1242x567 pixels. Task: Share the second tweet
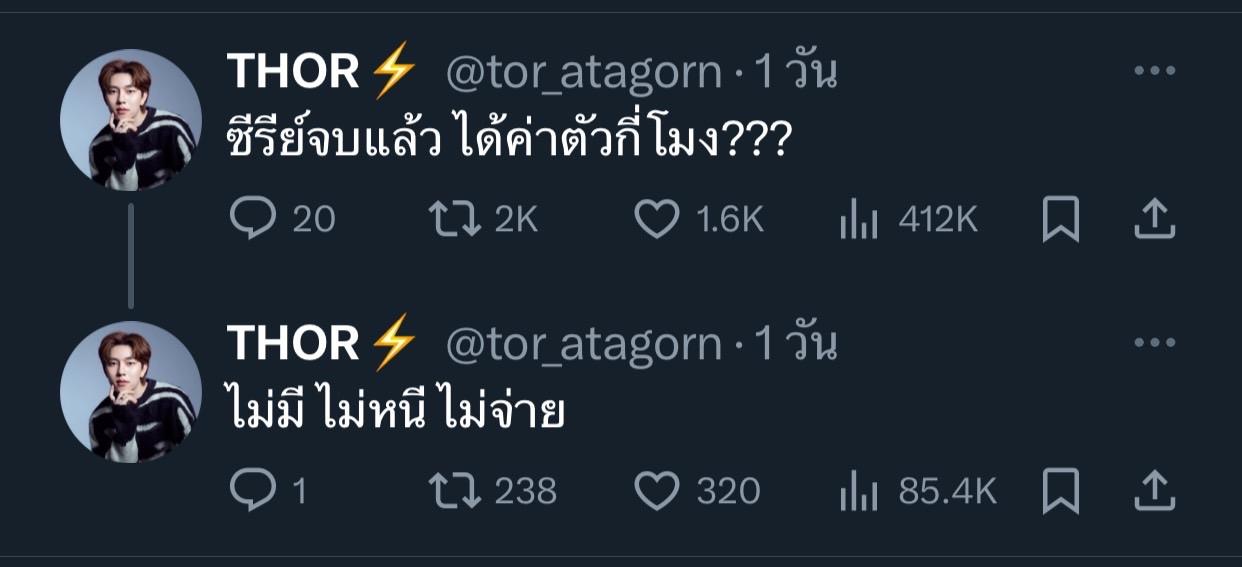point(1154,490)
